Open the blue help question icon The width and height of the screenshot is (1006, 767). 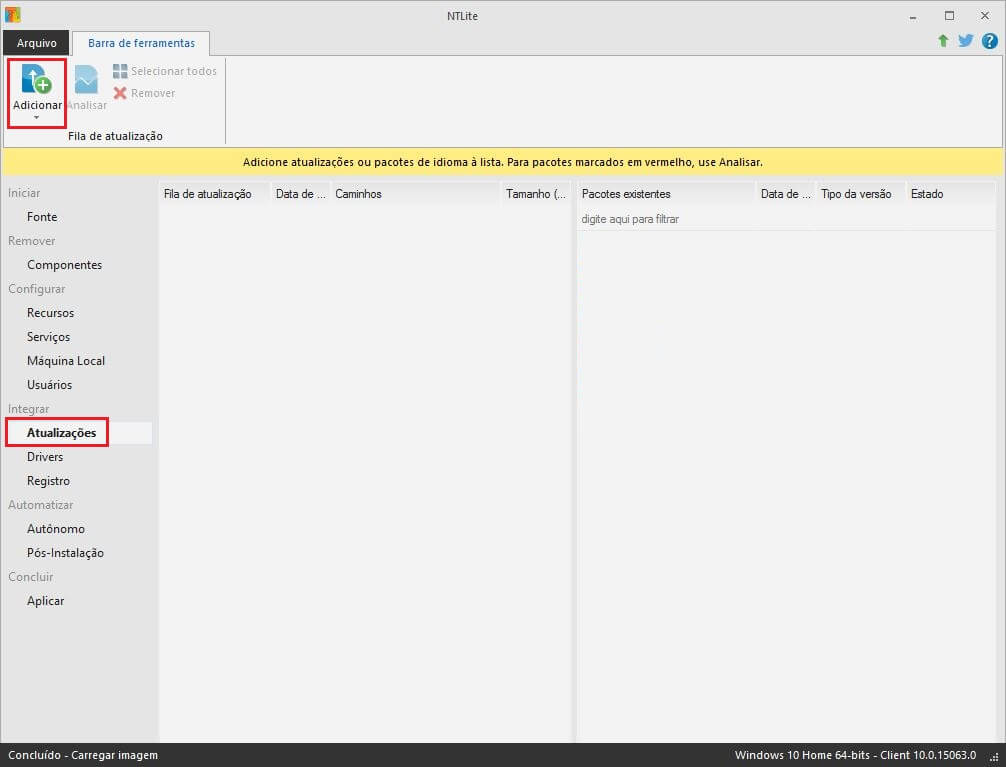coord(989,41)
